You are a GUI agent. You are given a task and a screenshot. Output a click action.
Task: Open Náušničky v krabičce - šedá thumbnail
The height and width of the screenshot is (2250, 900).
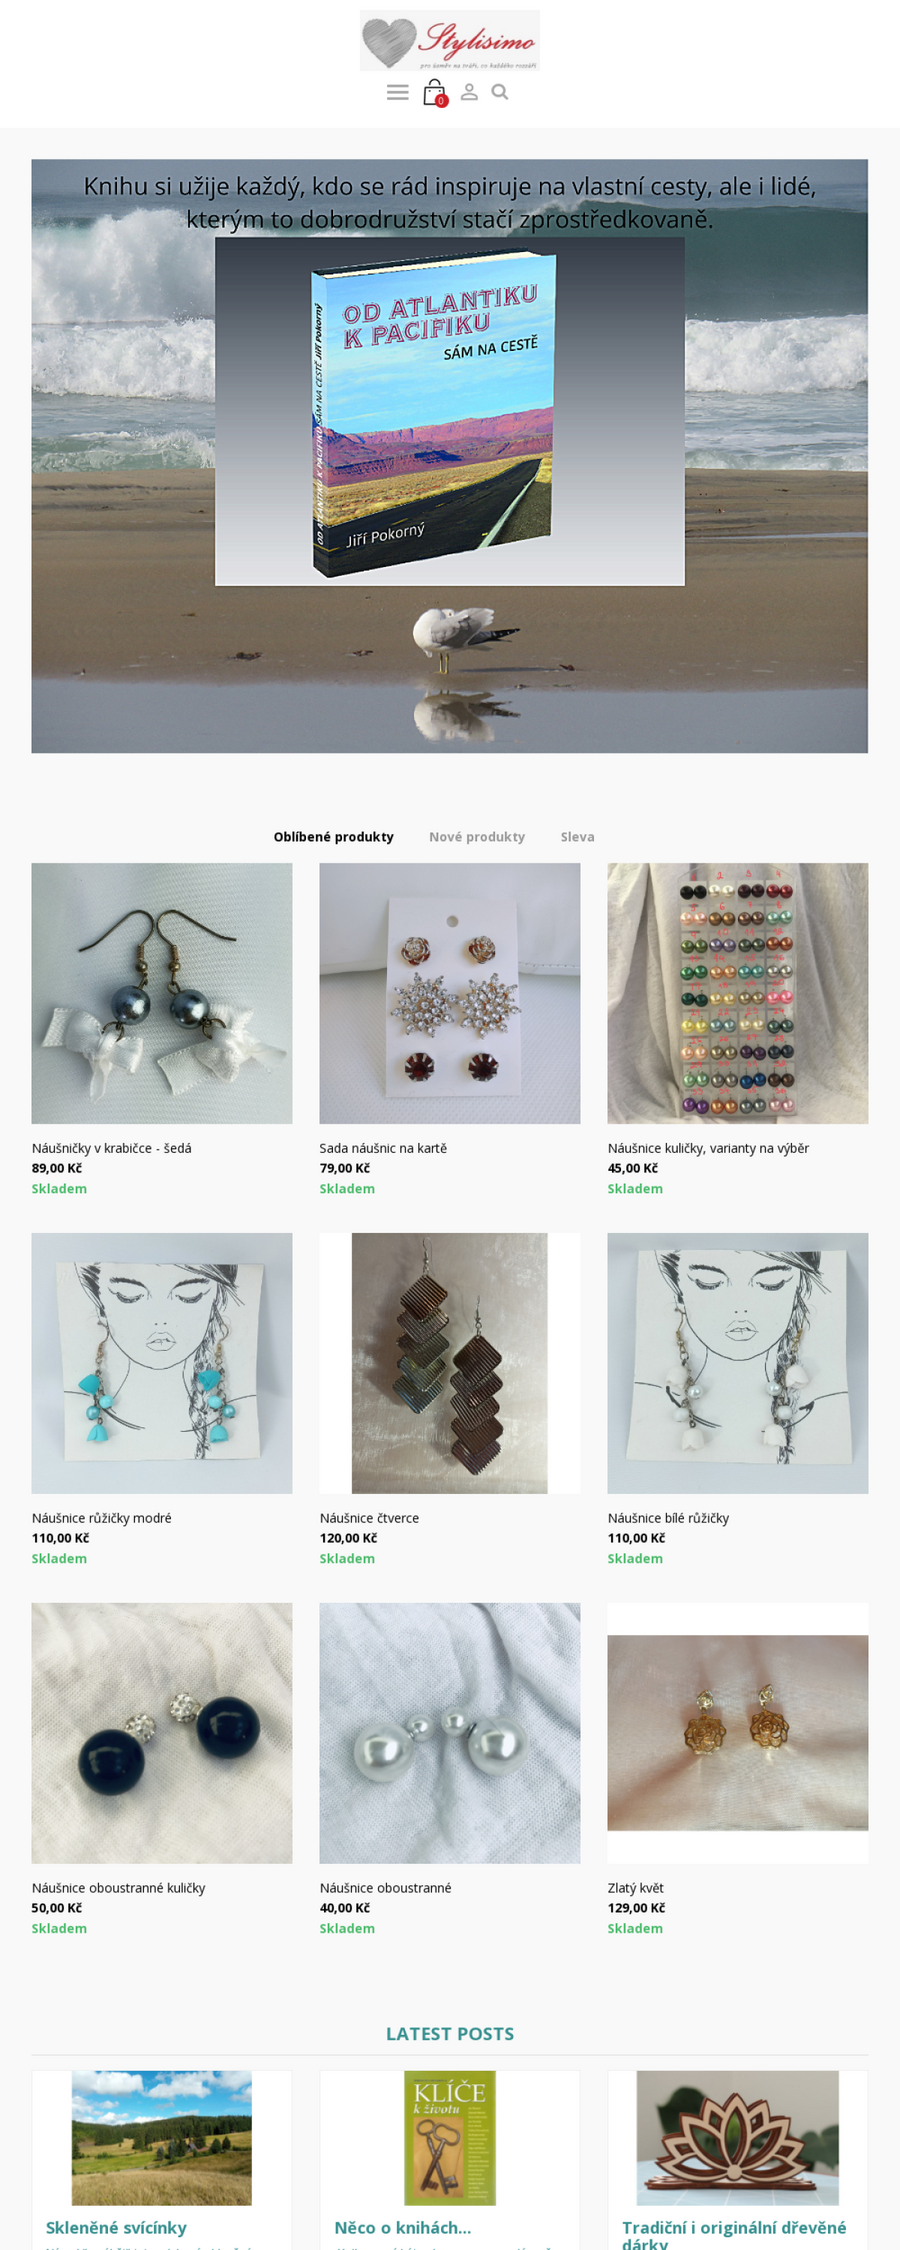pos(162,993)
